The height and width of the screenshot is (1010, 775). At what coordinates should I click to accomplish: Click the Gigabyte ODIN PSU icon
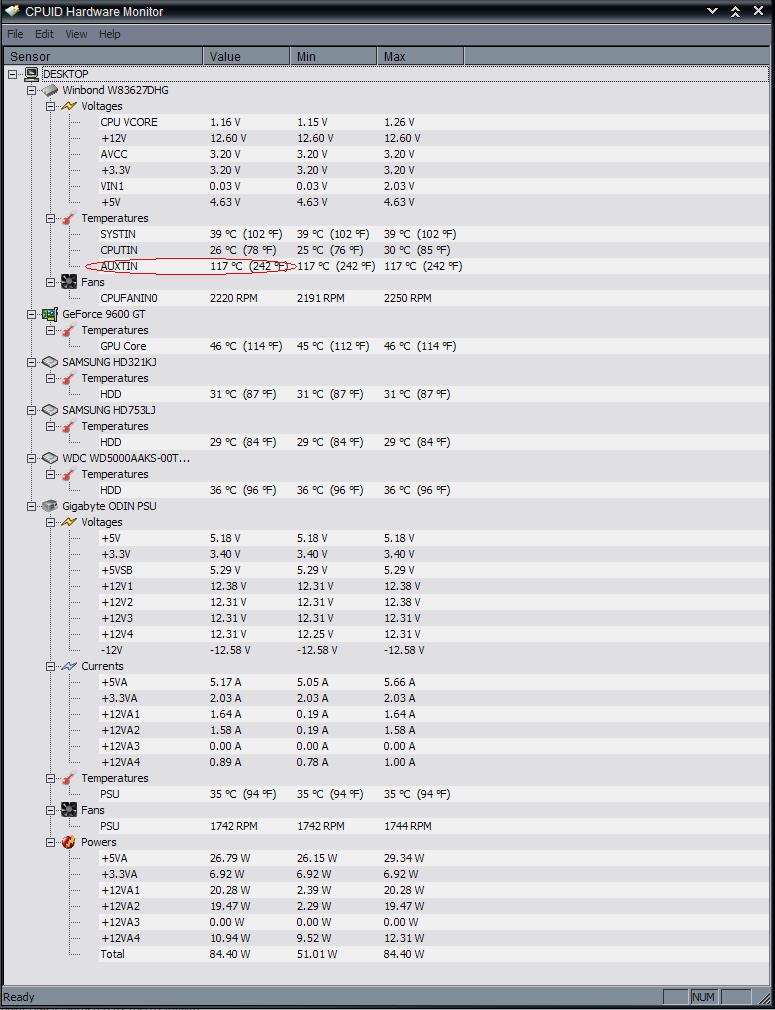(x=50, y=506)
